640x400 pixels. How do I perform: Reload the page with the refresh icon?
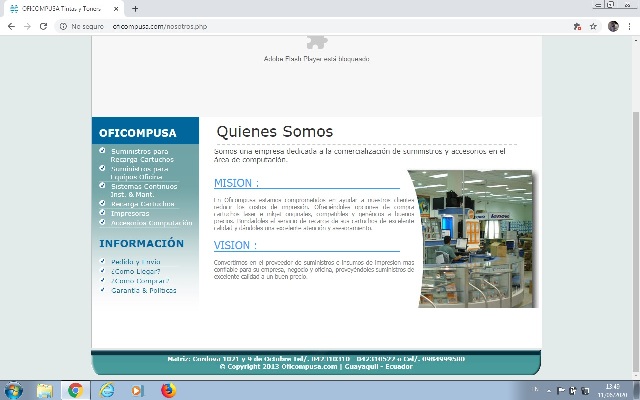[43, 27]
